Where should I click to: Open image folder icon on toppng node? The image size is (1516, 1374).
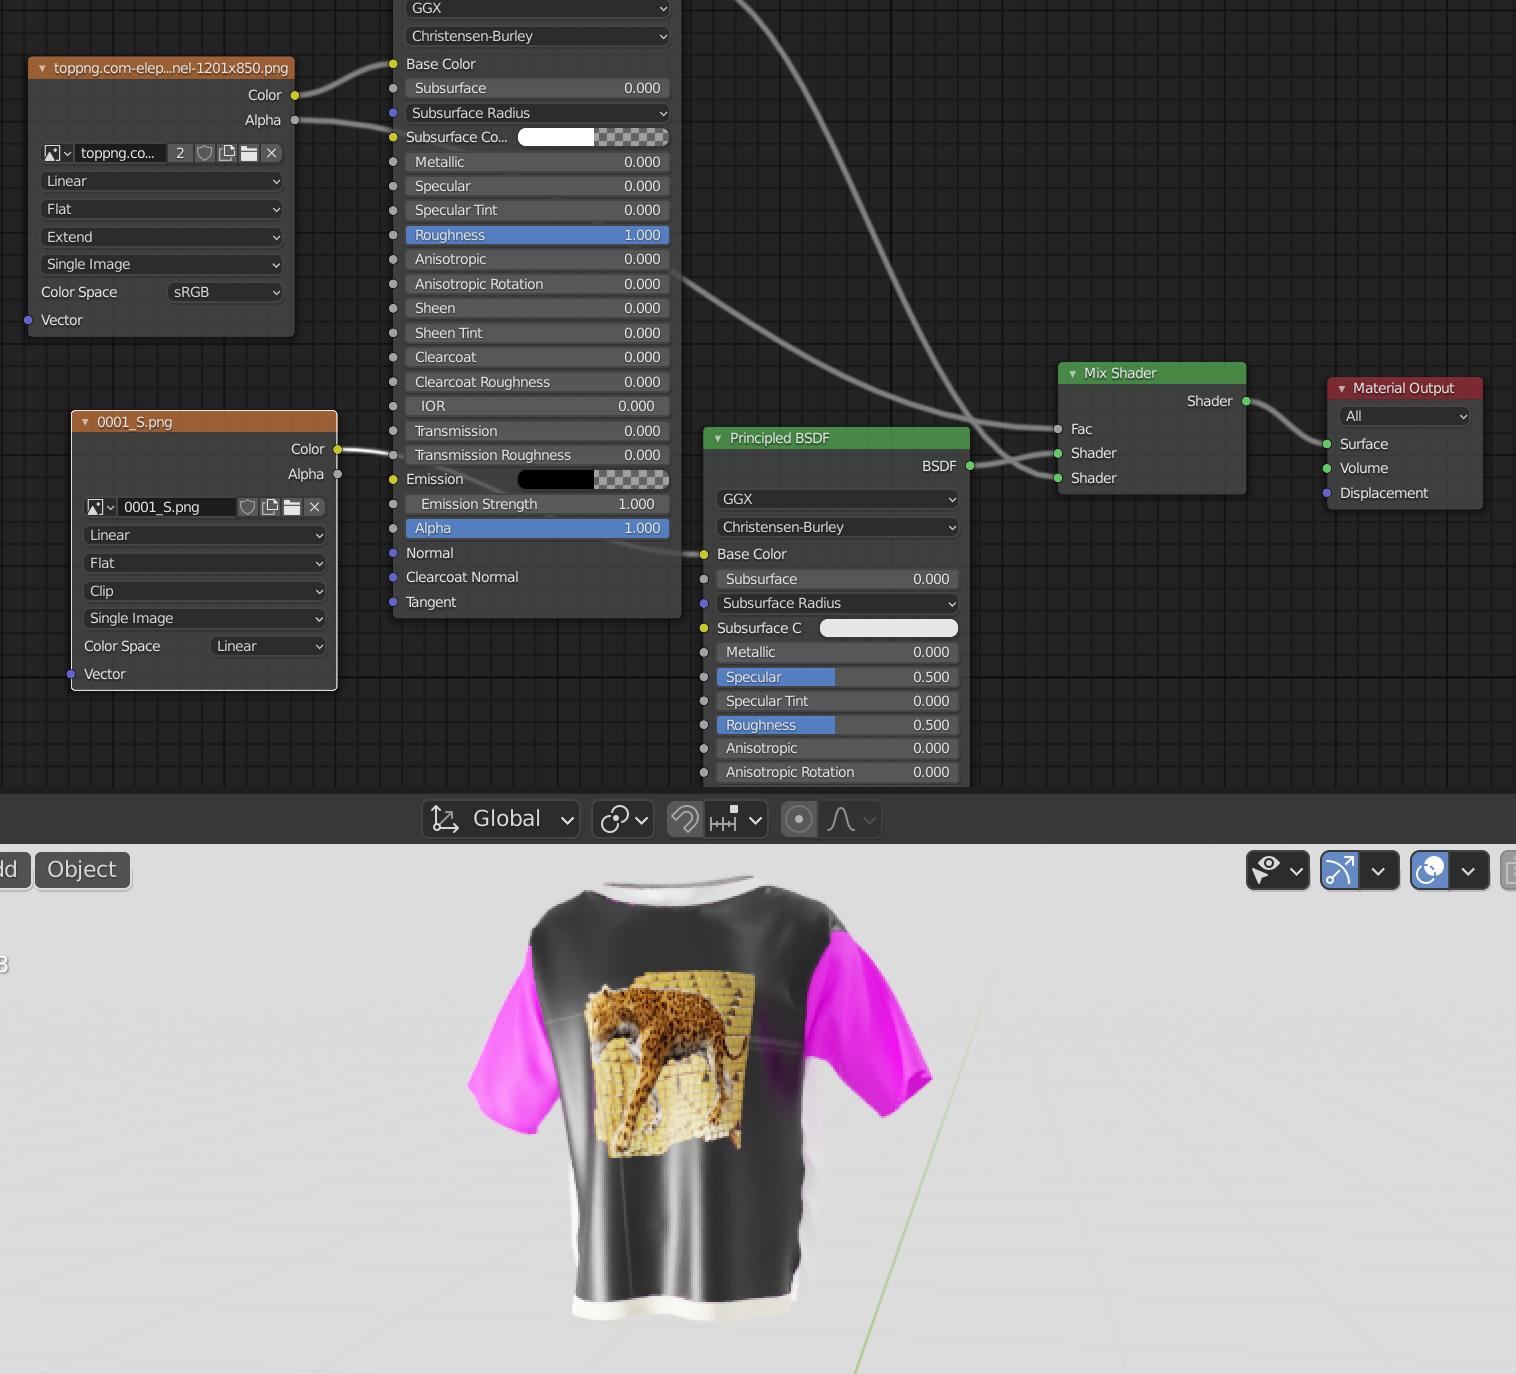(249, 153)
